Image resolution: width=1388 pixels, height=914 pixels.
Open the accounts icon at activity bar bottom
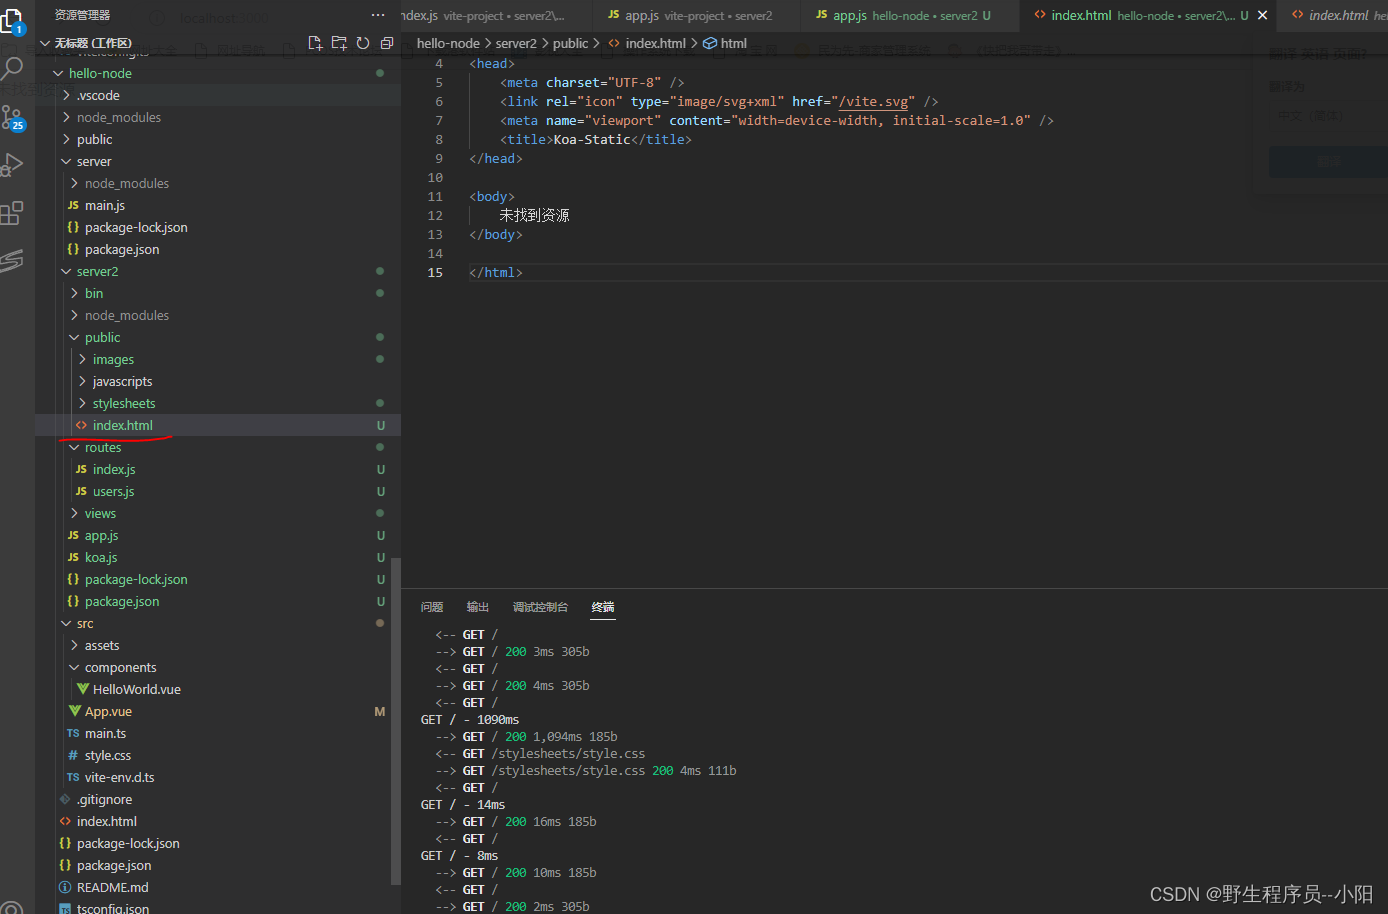[12, 908]
